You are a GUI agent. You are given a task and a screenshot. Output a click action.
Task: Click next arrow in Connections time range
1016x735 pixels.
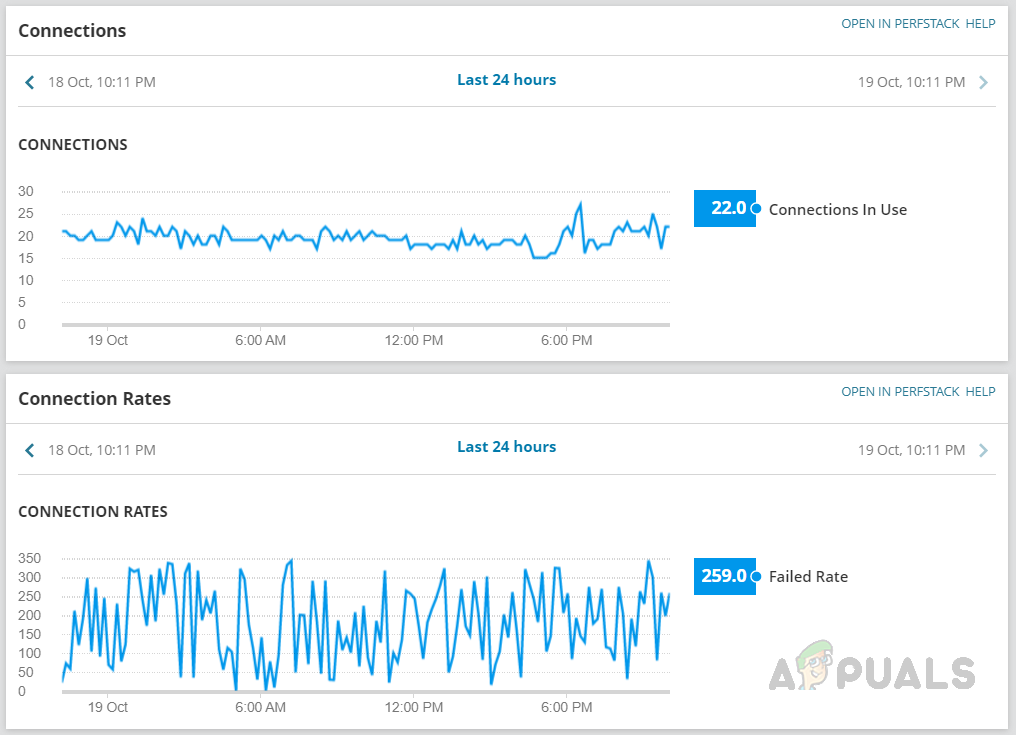click(x=983, y=82)
